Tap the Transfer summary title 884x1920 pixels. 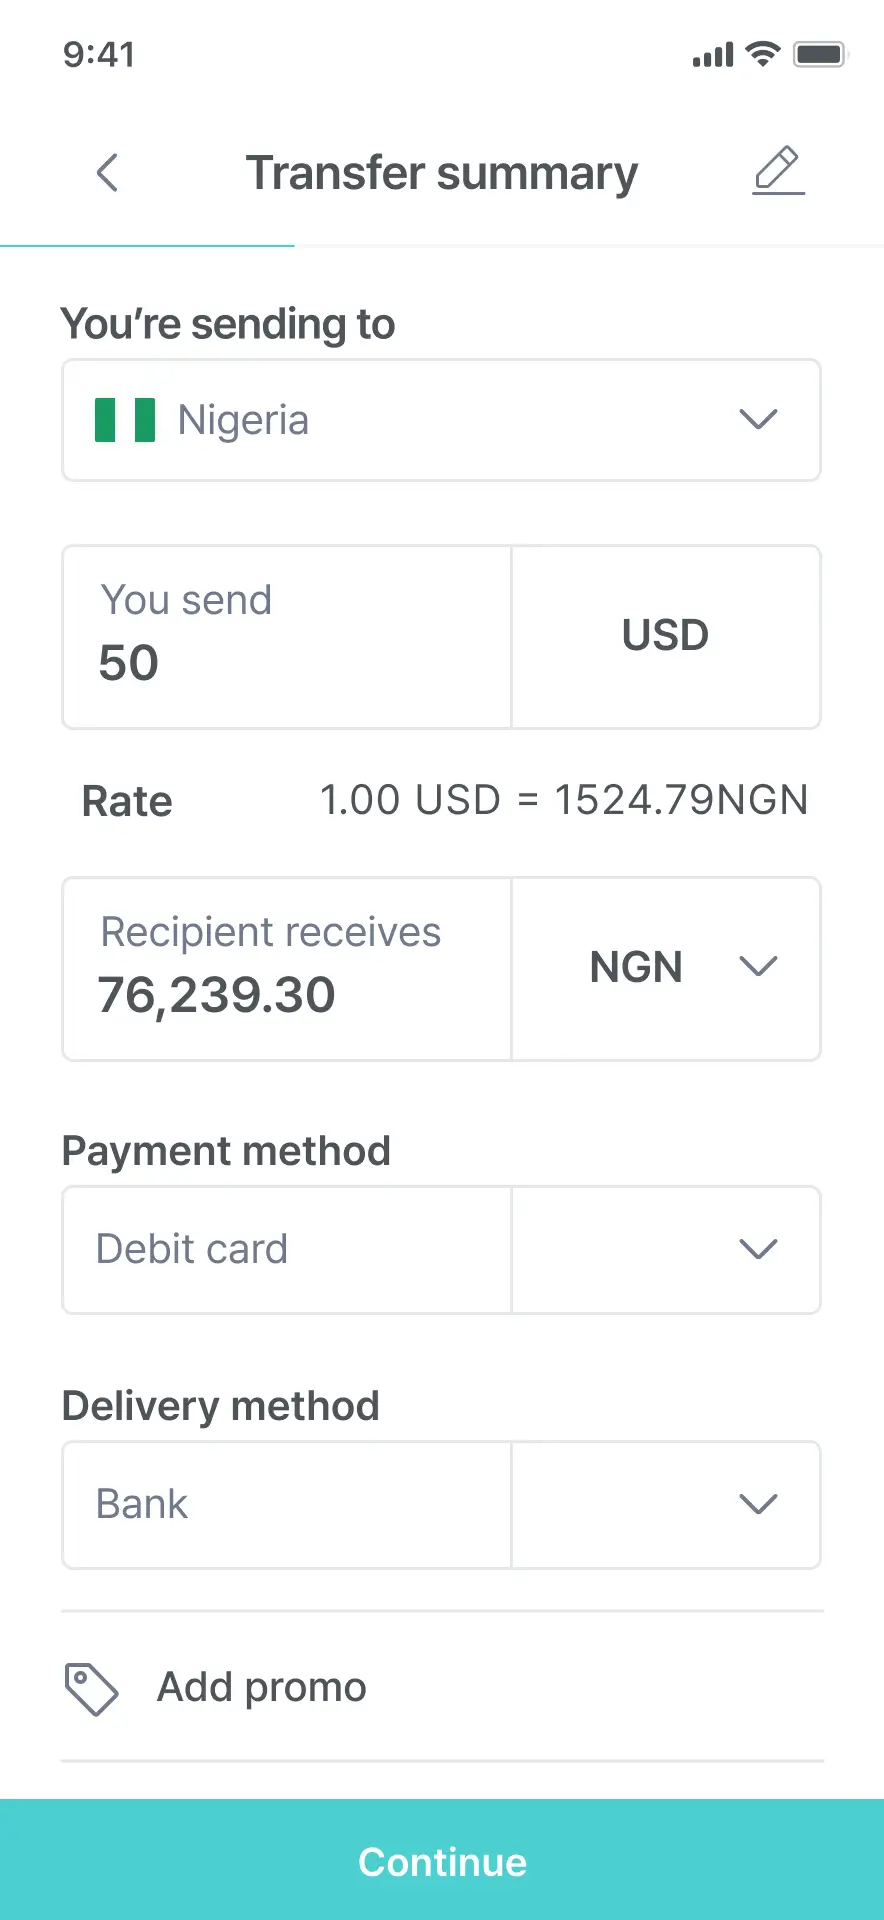(x=441, y=173)
